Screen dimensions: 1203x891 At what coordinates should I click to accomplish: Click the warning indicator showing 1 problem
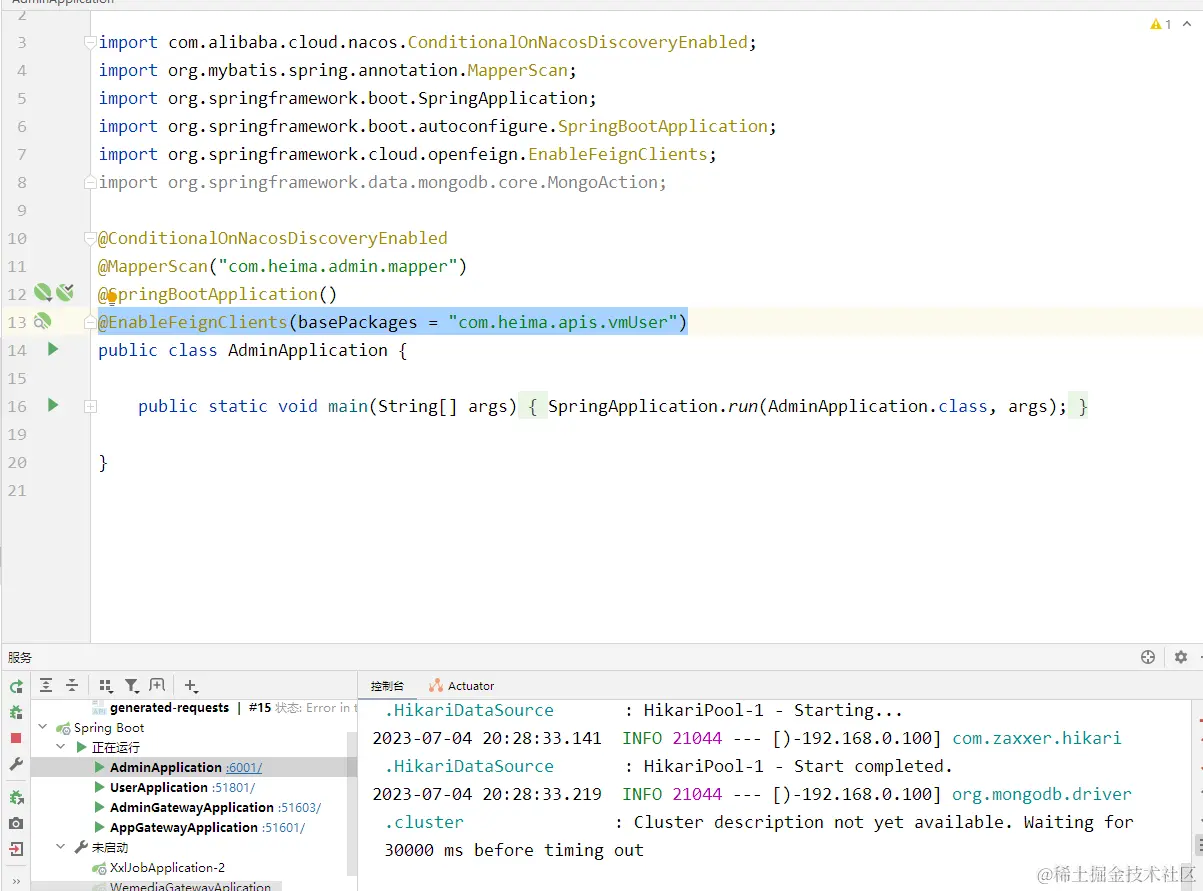point(1161,24)
